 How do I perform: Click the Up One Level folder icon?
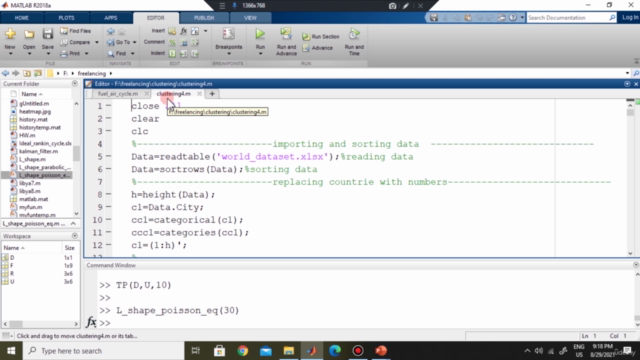pos(27,73)
